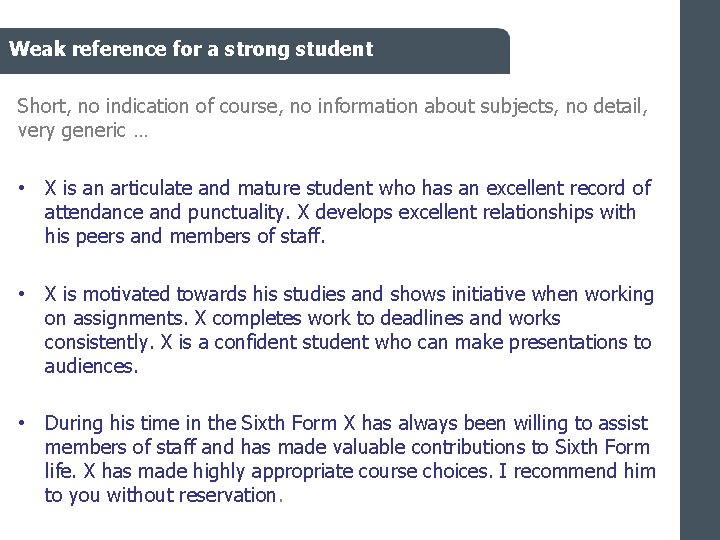
Task: Click the line "X is an articulate and mature student"
Action: click(x=347, y=188)
